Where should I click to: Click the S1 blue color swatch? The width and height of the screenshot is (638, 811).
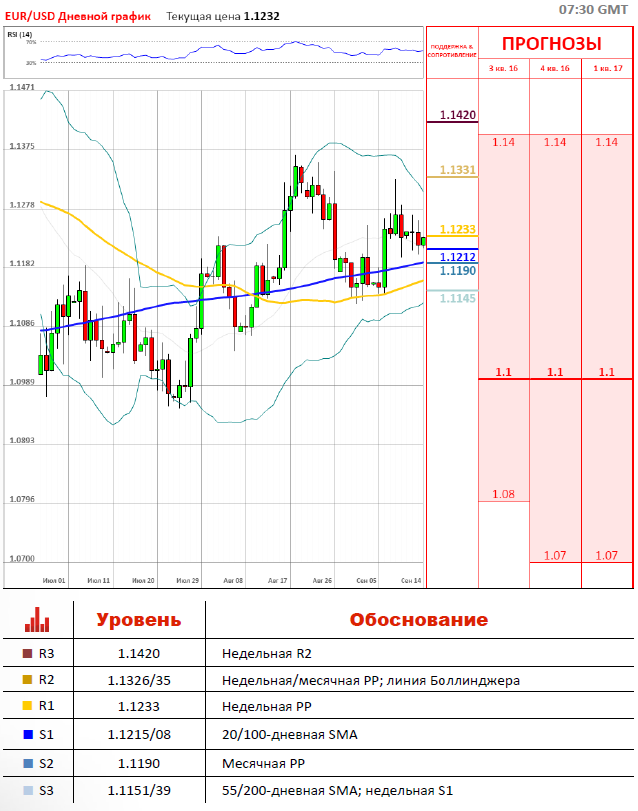(28, 734)
